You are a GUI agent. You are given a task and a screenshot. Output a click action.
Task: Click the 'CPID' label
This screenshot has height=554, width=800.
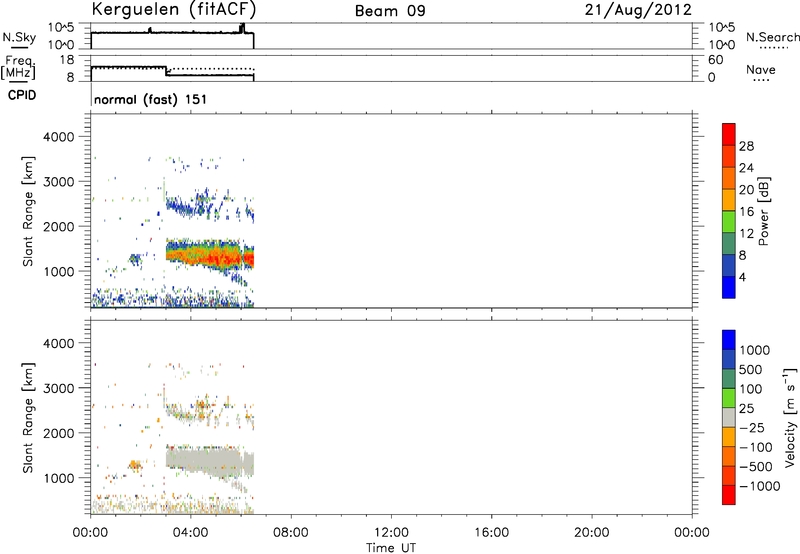(x=22, y=95)
